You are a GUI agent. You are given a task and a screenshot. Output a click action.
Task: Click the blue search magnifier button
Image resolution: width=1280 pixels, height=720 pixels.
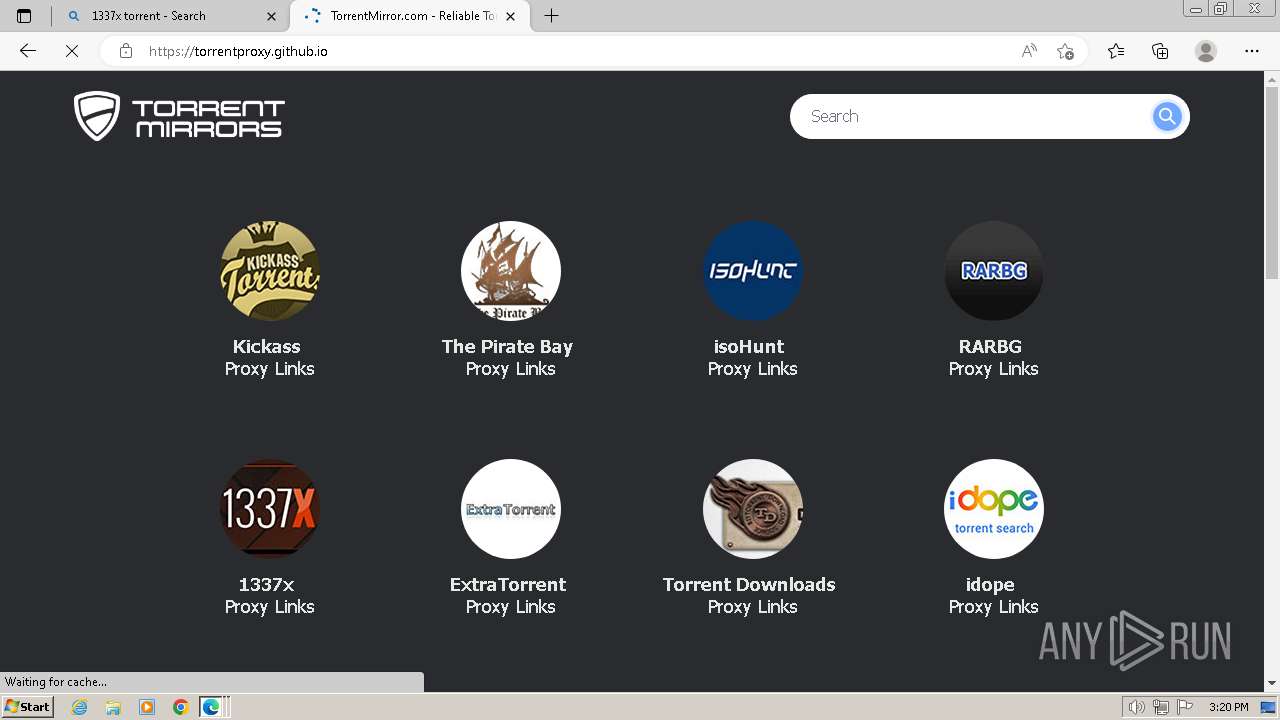tap(1166, 117)
